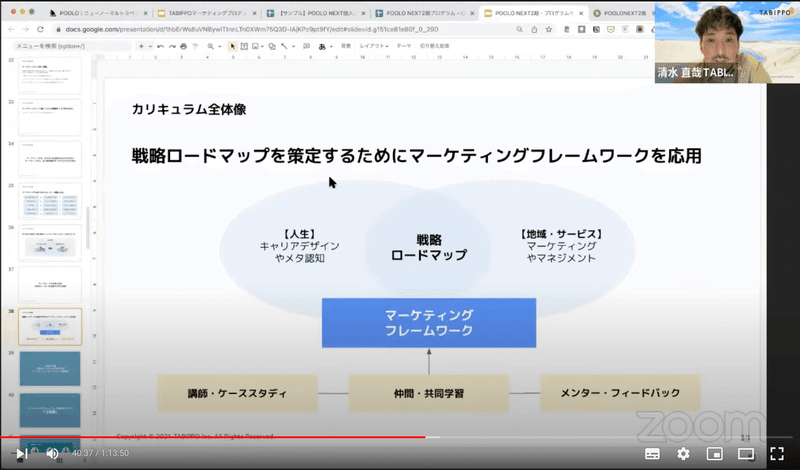The height and width of the screenshot is (470, 800).
Task: Click the browser back arrow
Action: tap(11, 30)
